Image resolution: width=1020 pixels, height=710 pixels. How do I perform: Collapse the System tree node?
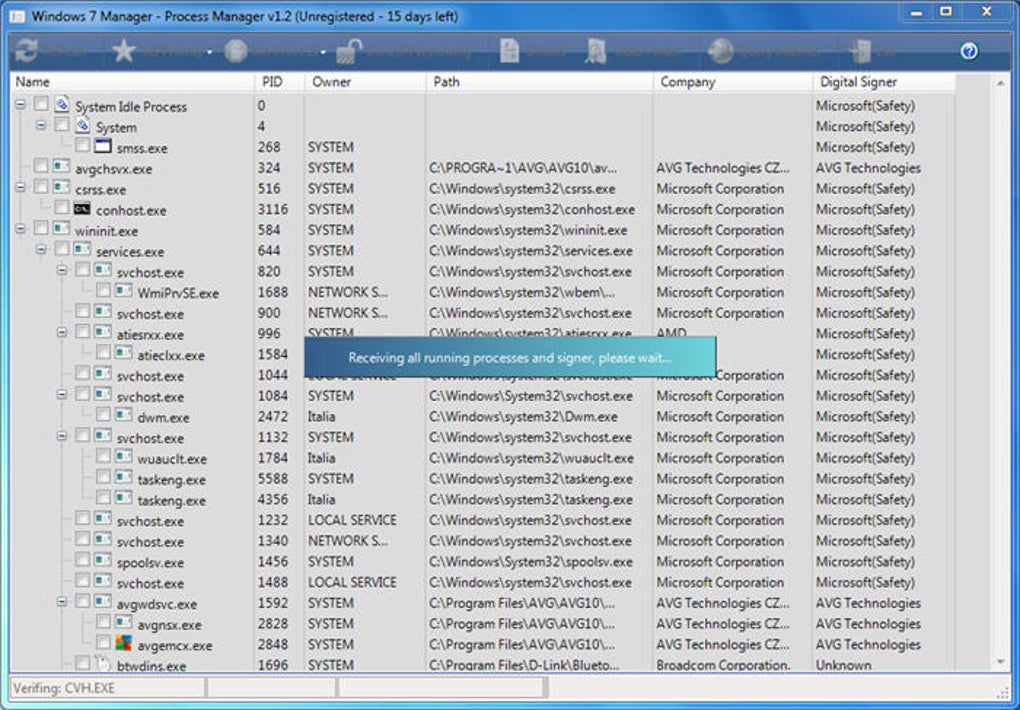pyautogui.click(x=42, y=125)
